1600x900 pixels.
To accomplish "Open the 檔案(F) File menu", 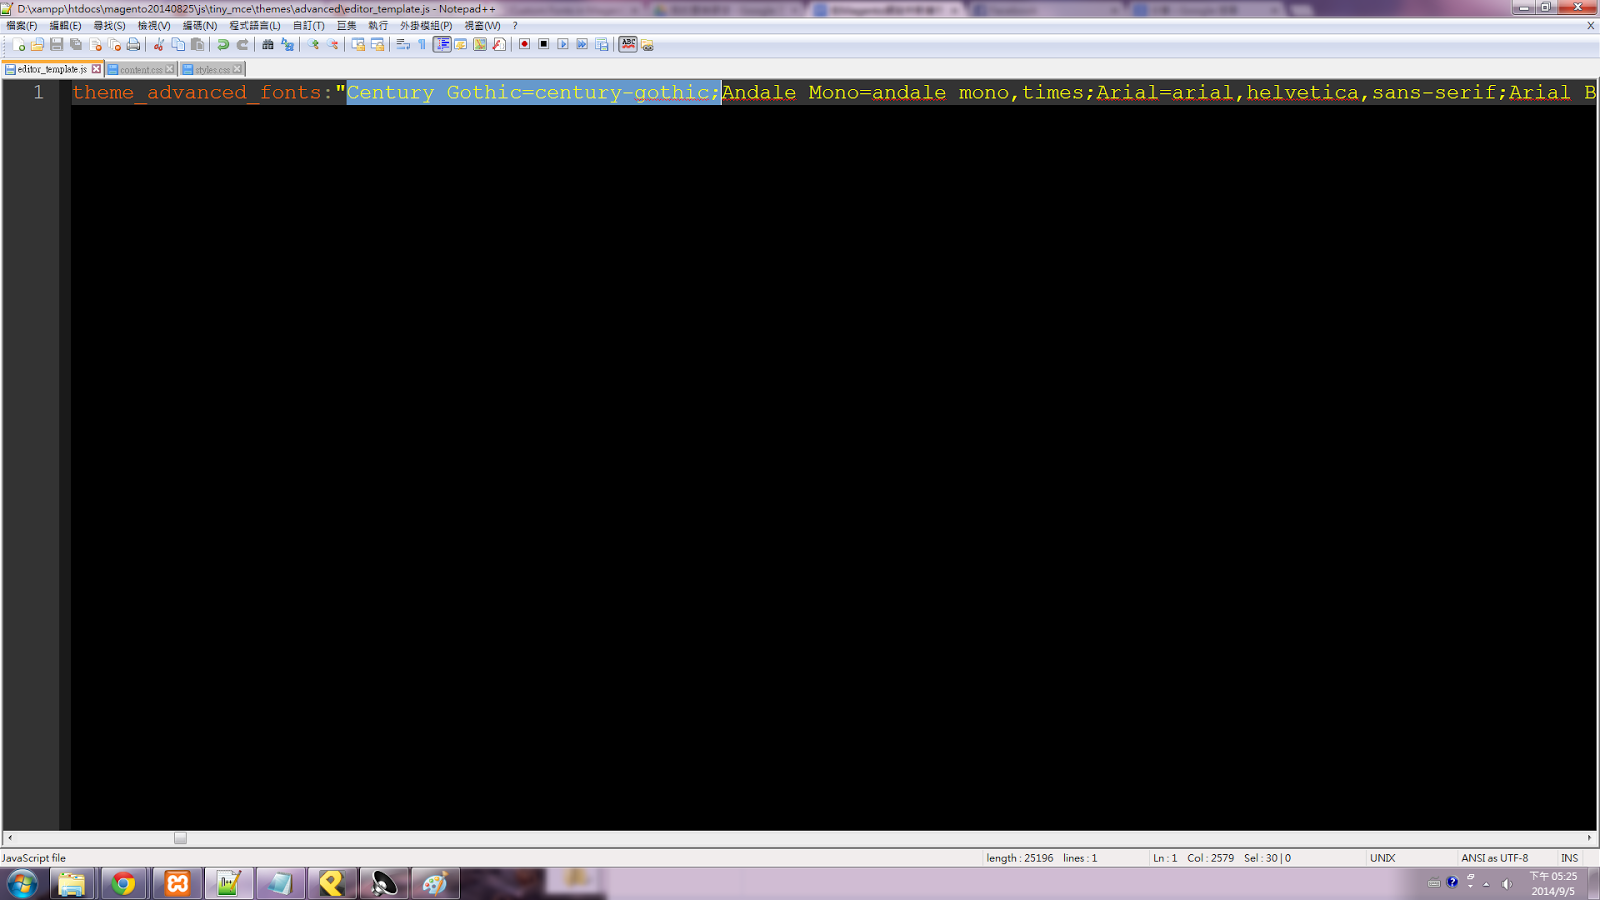I will (x=22, y=26).
